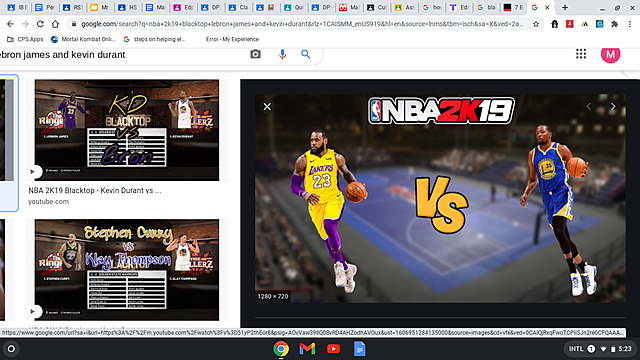Open the notification count indicator
This screenshot has height=360, width=640.
(591, 349)
